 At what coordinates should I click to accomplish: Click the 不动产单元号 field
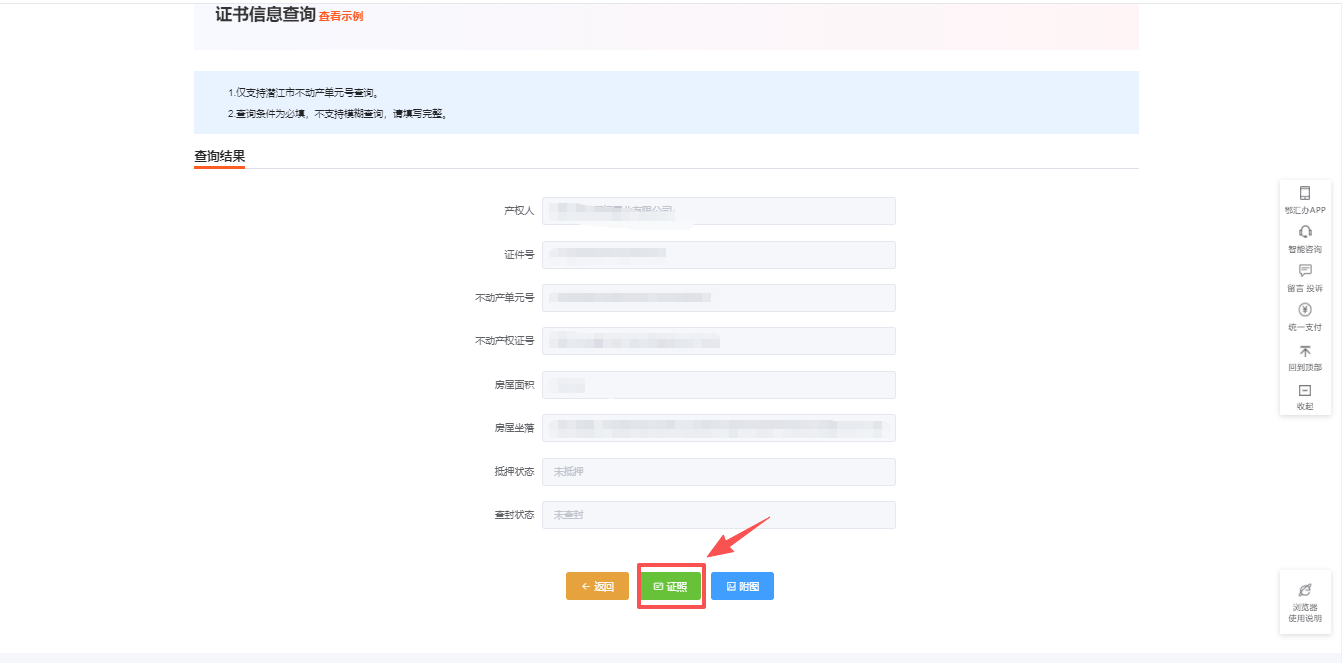pos(718,298)
